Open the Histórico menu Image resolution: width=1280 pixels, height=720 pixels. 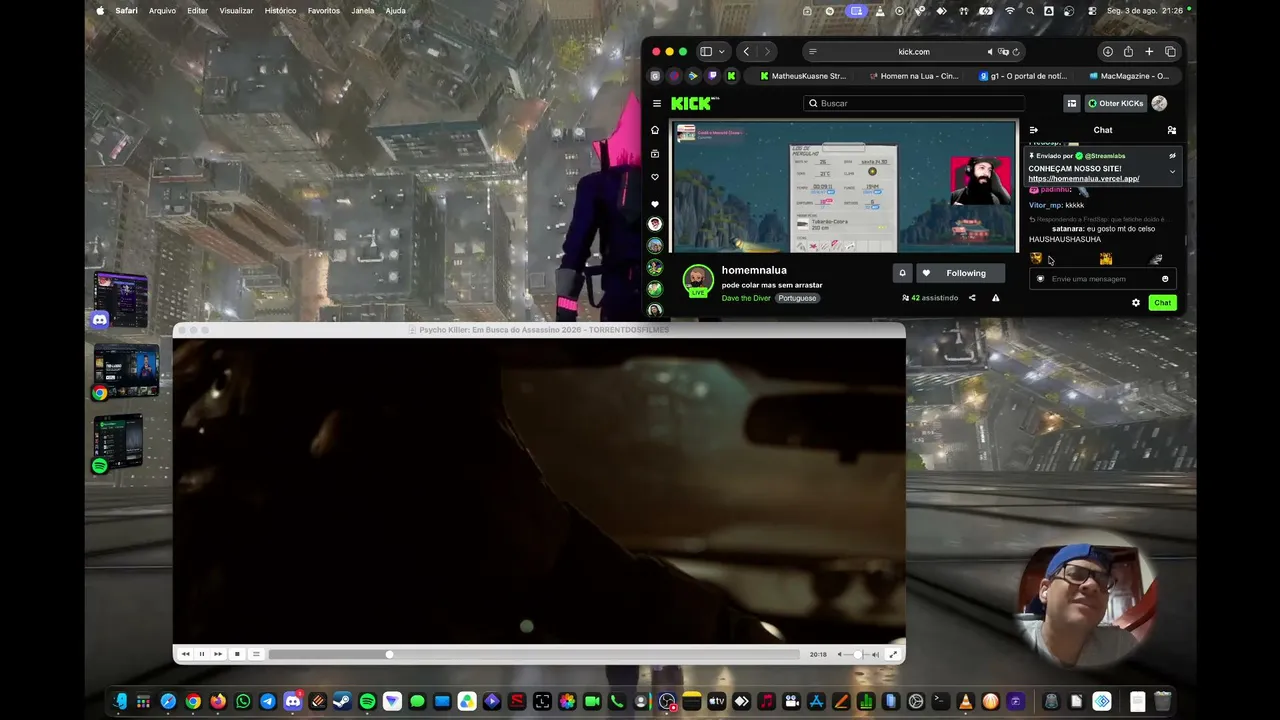click(x=280, y=11)
